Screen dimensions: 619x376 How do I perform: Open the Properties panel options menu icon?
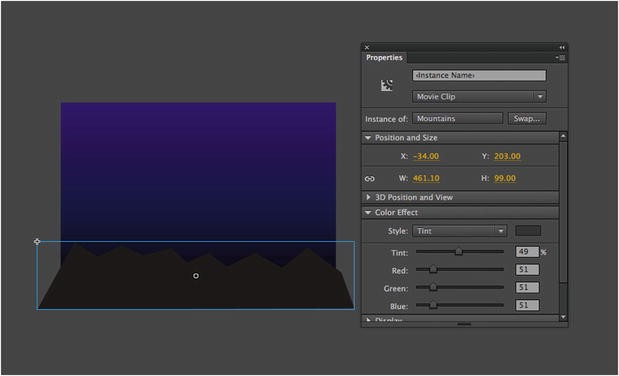[561, 58]
